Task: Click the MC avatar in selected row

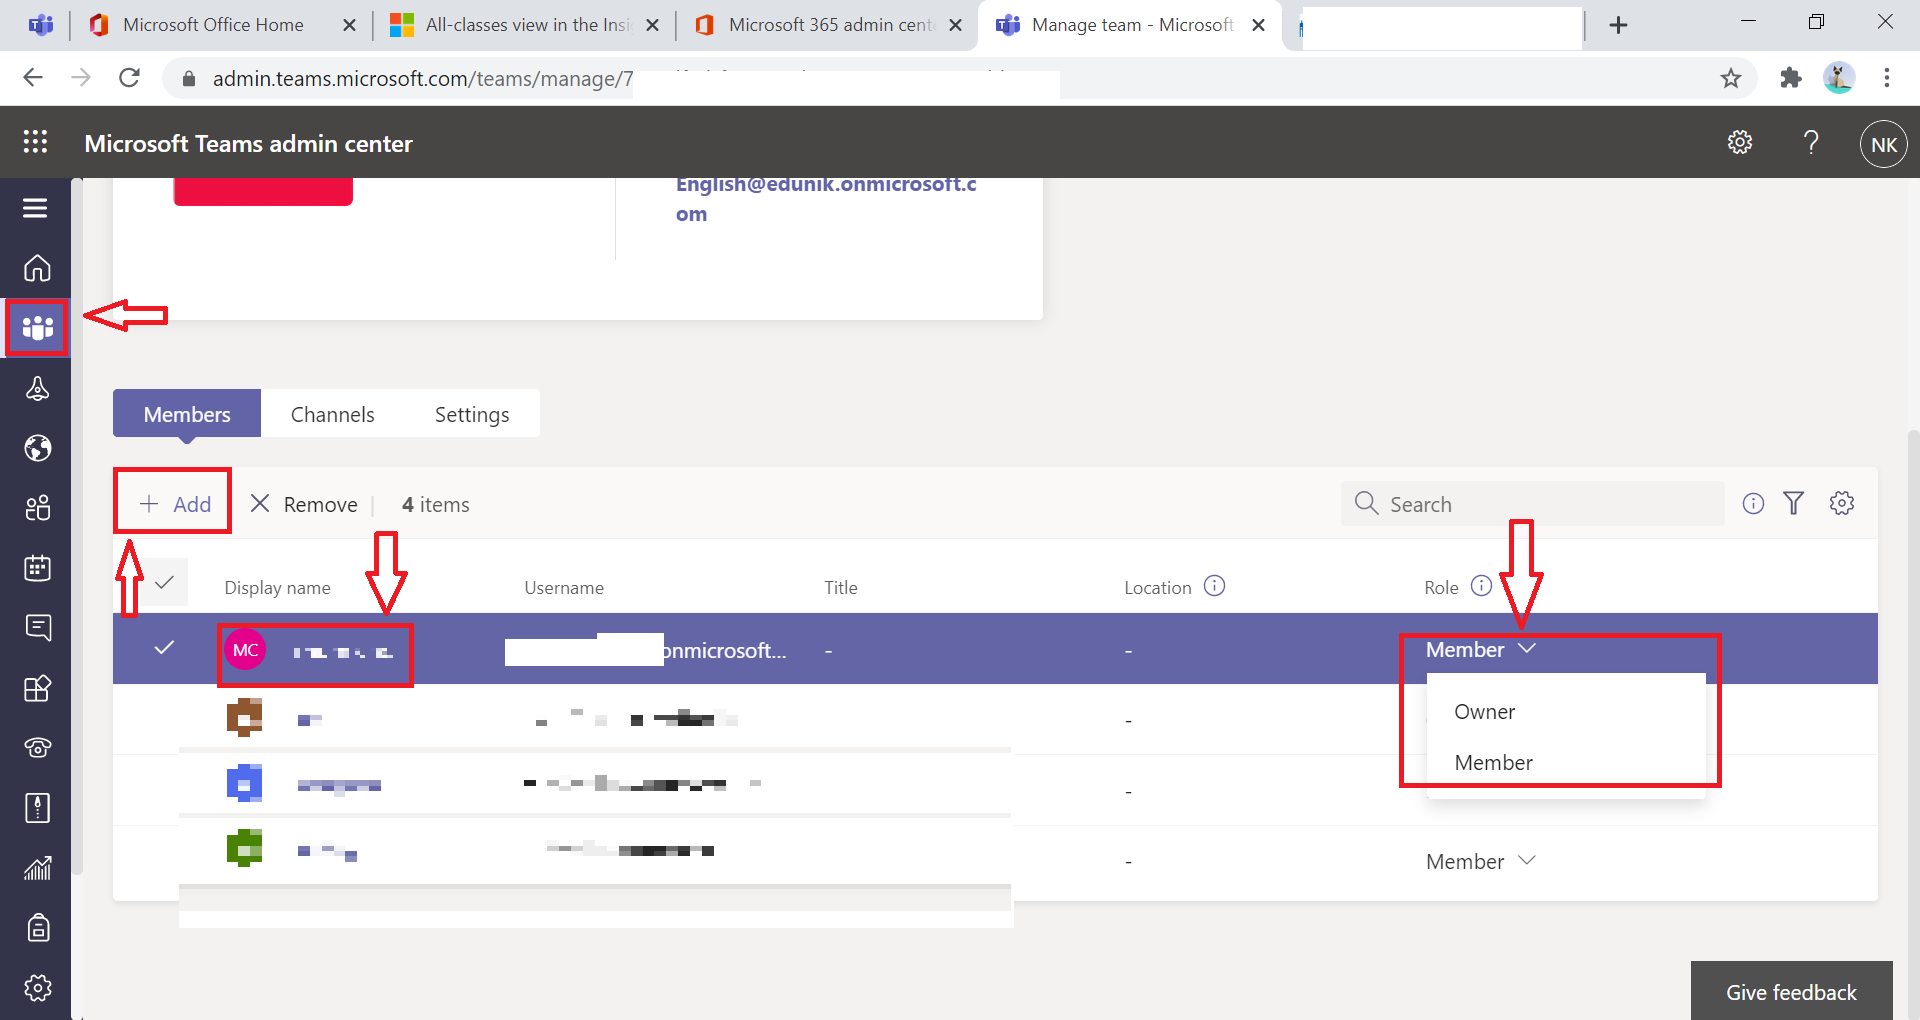Action: tap(245, 650)
